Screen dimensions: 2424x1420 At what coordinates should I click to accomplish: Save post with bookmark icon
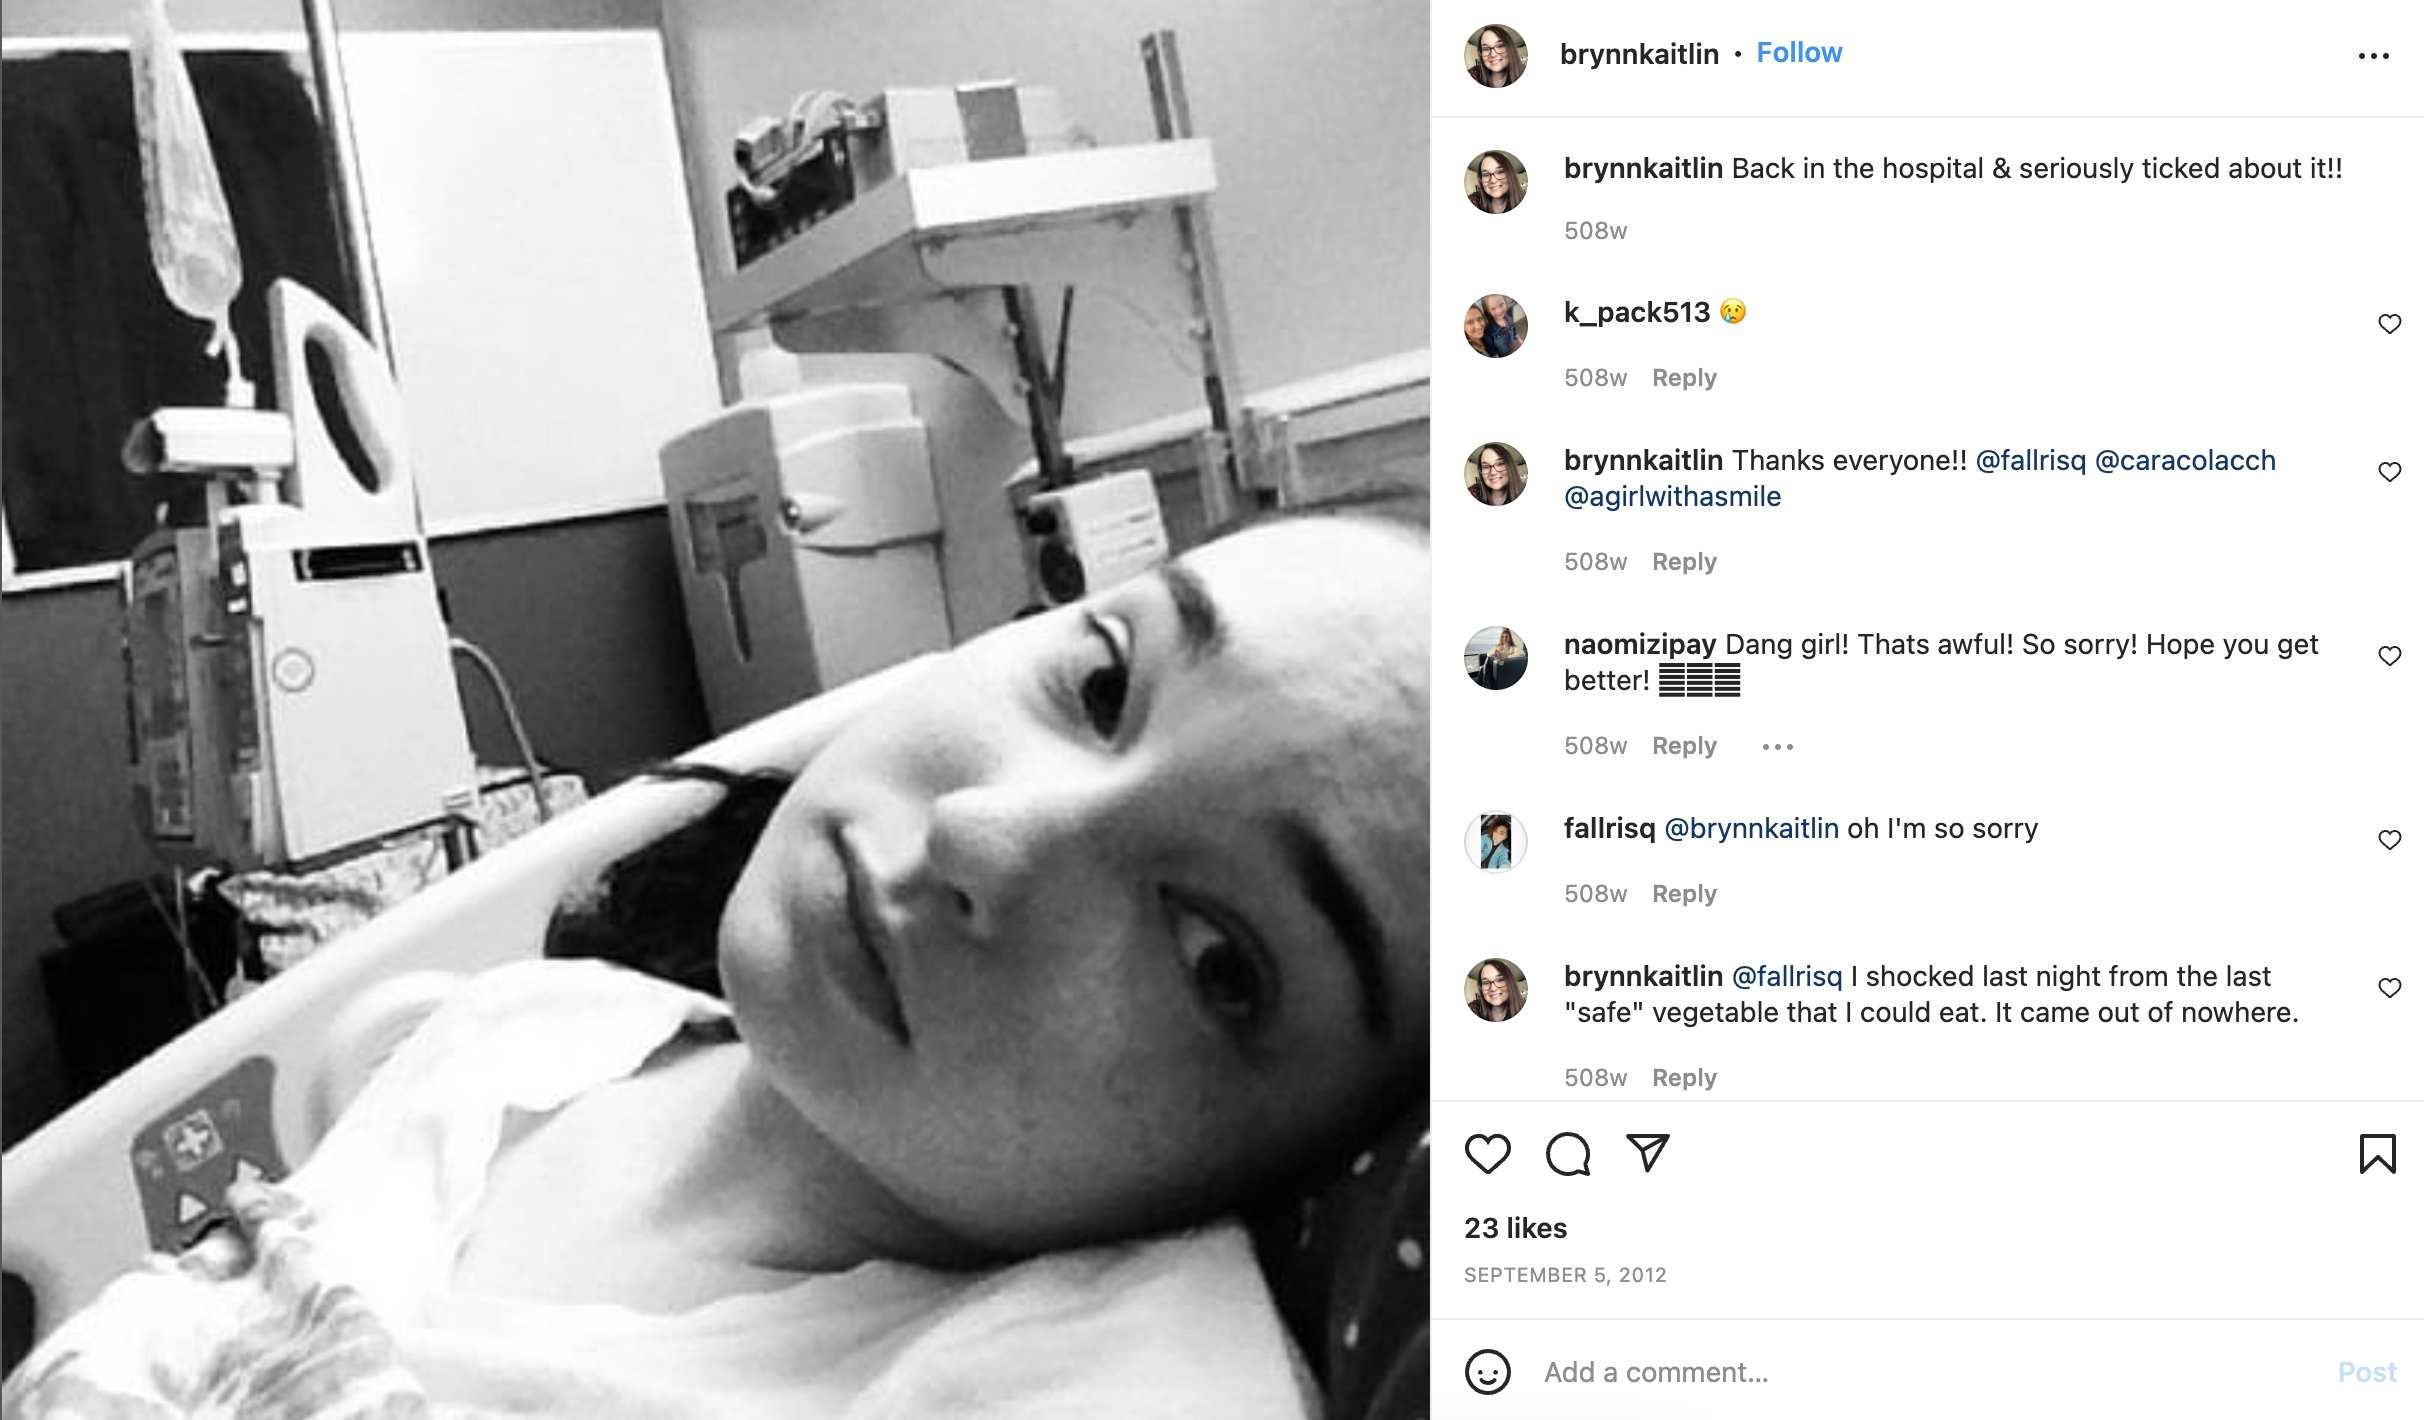coord(2377,1154)
